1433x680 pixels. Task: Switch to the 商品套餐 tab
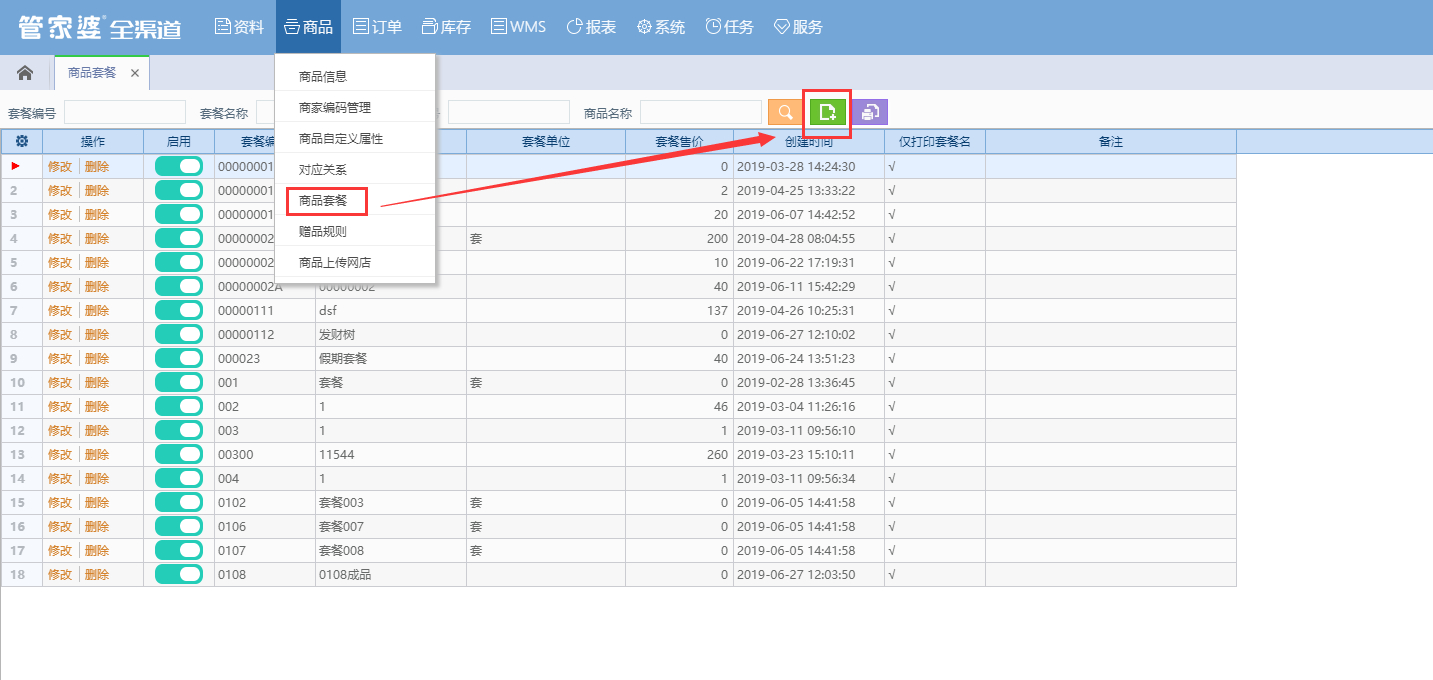[x=92, y=73]
